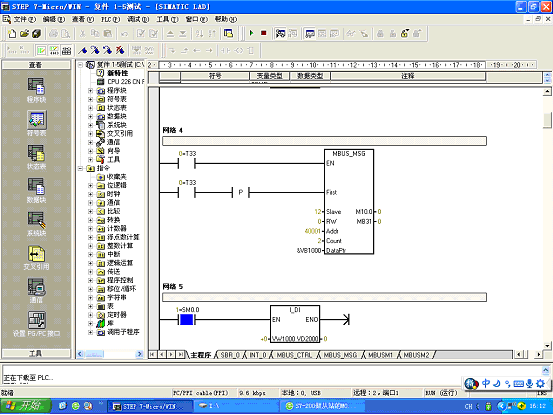Expand the 符号表 tree node
This screenshot has width=553, height=415.
click(91, 99)
